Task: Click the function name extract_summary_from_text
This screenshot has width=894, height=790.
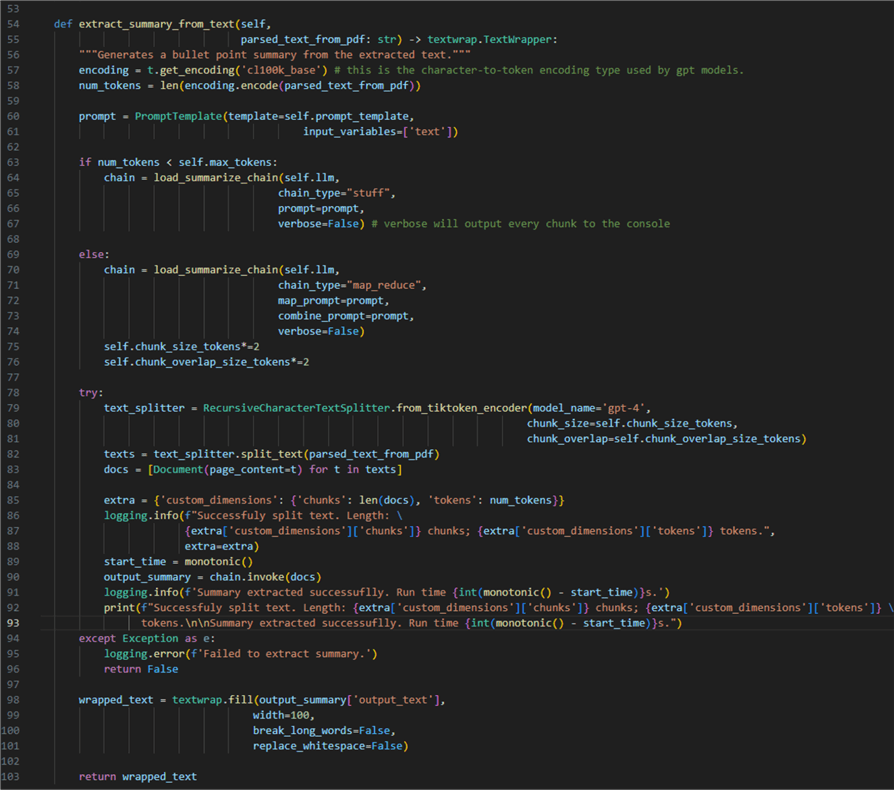Action: coord(156,24)
